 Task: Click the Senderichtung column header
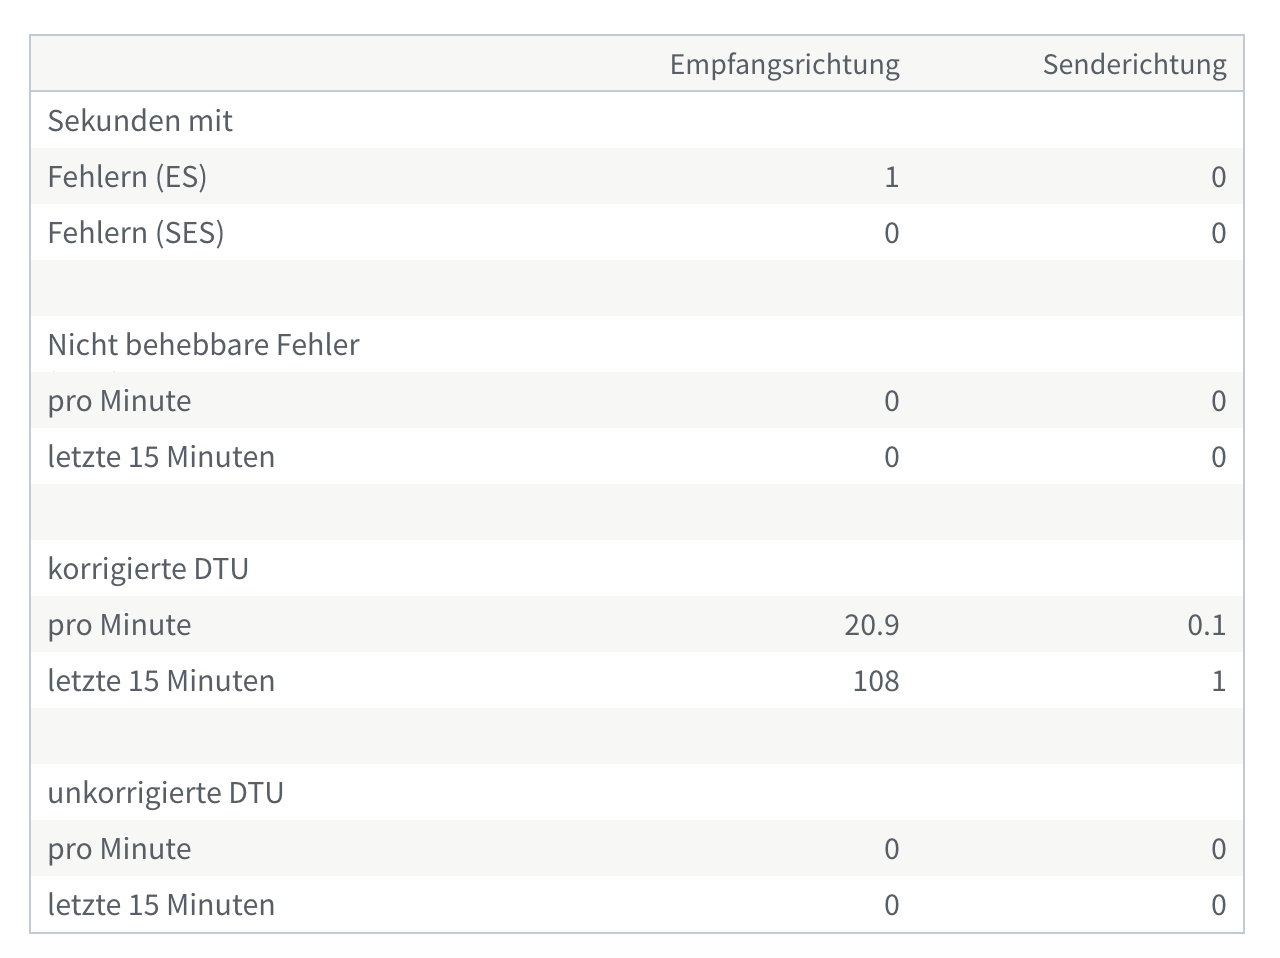pyautogui.click(x=1134, y=64)
